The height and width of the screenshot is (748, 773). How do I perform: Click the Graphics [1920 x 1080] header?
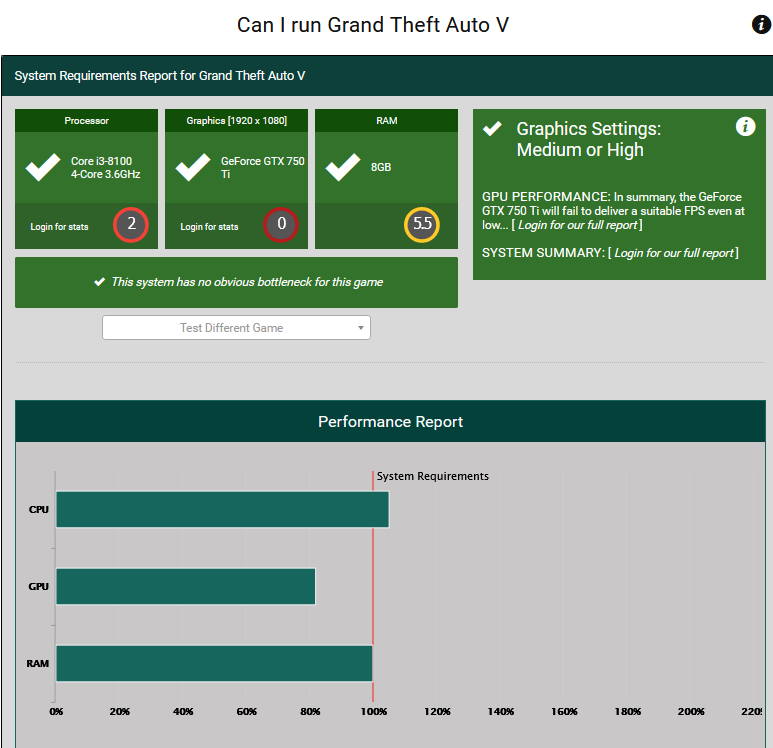point(237,120)
